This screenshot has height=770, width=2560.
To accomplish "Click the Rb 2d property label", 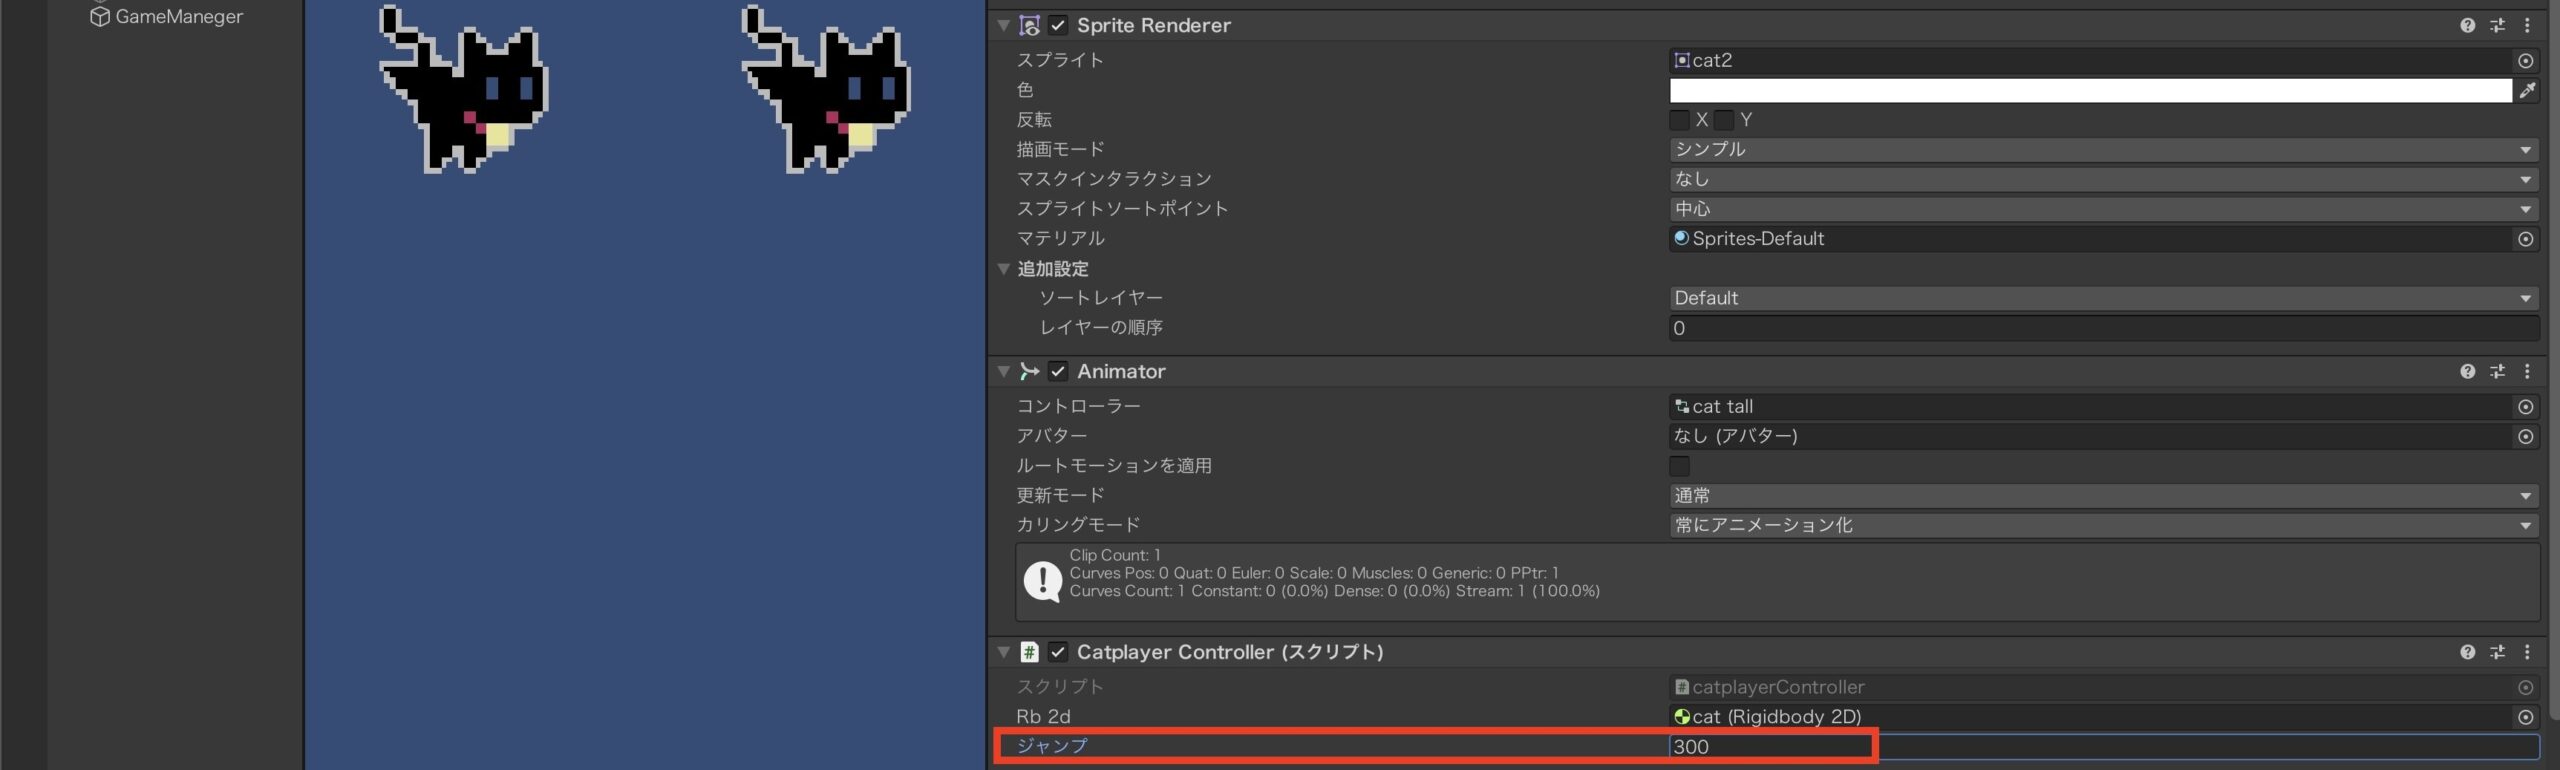I will pos(1043,717).
